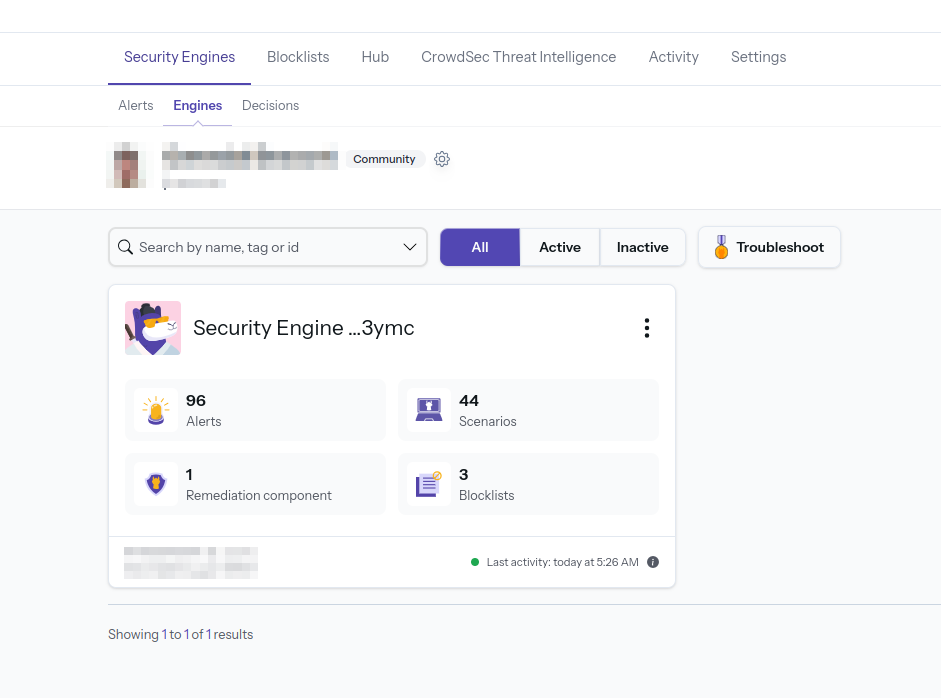
Task: Click the organization avatar image
Action: coord(126,165)
